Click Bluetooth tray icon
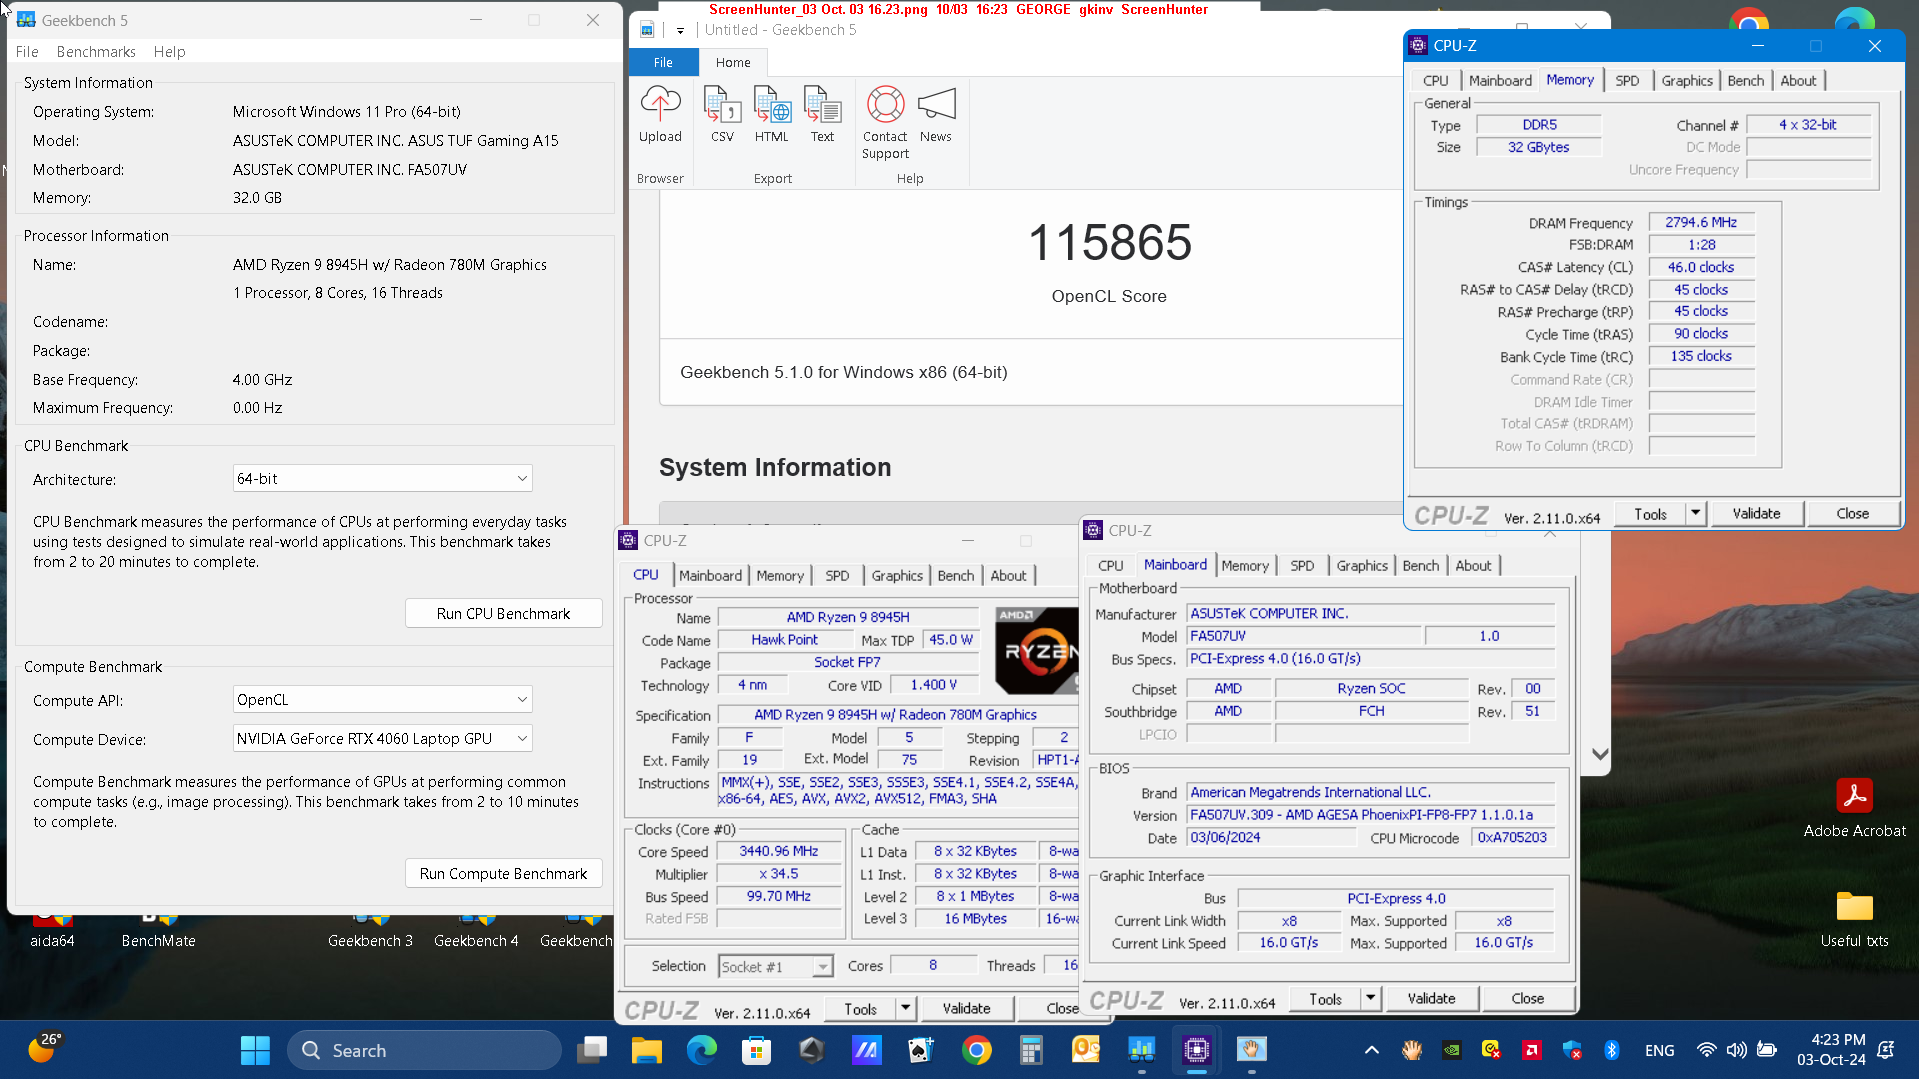Viewport: 1919px width, 1079px height. [x=1611, y=1050]
